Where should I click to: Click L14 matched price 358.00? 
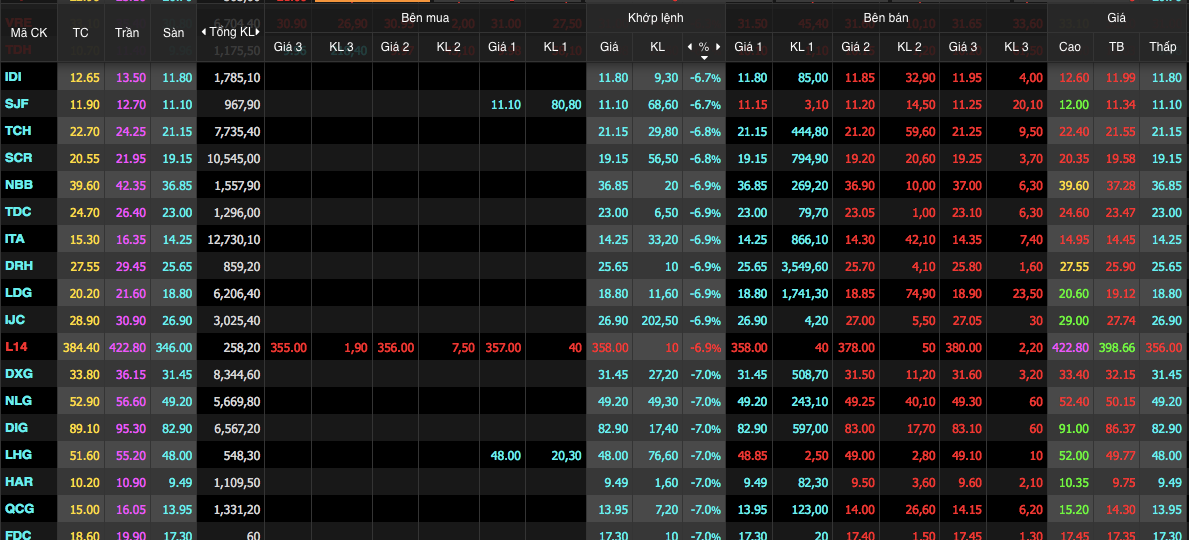click(x=609, y=347)
